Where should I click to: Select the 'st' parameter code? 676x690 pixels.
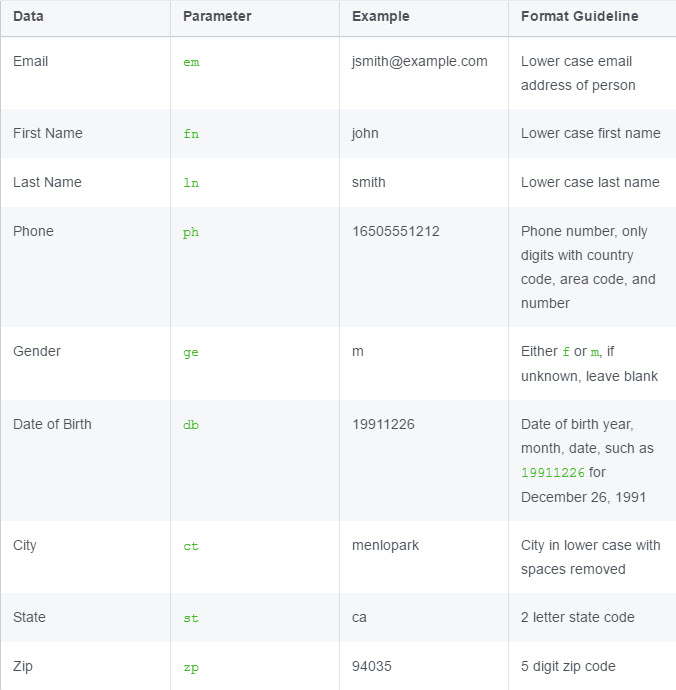191,618
